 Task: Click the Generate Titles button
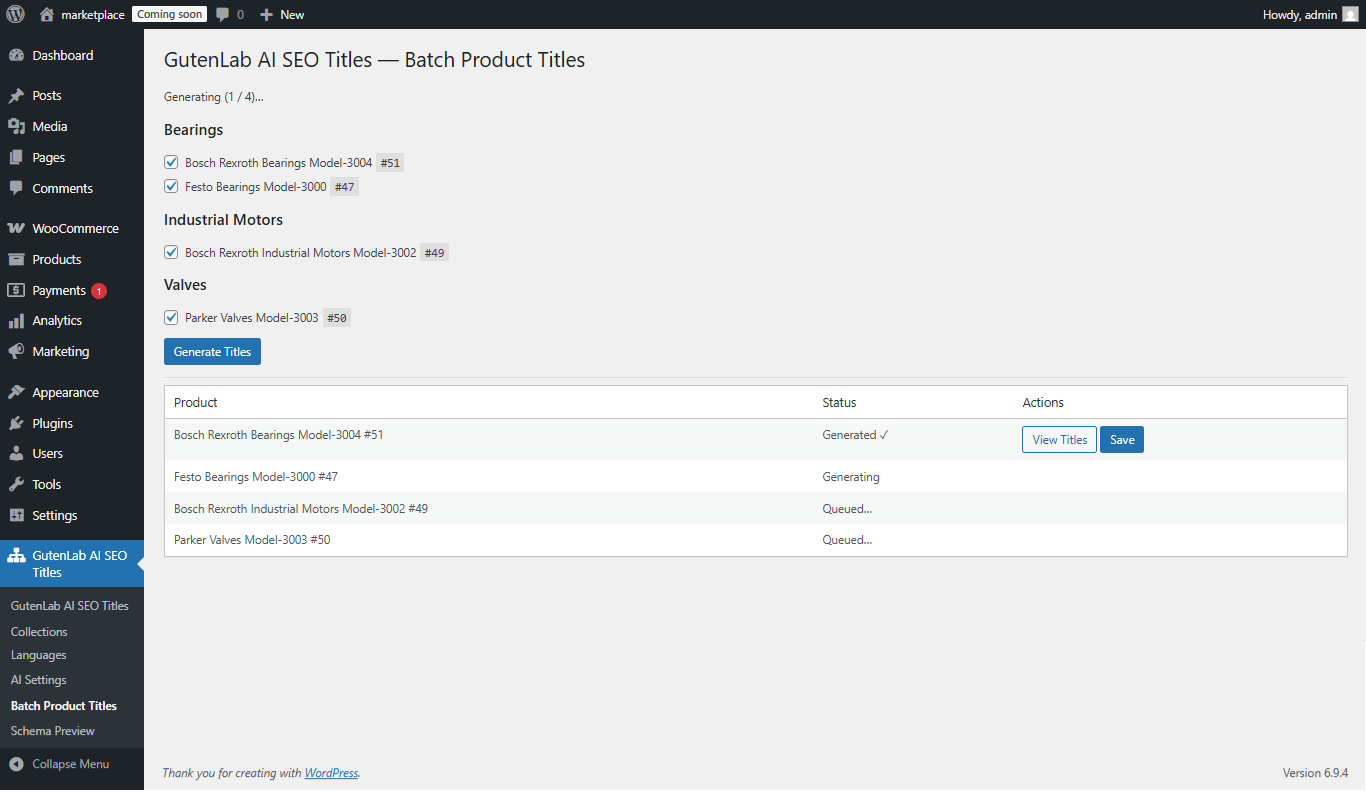[x=212, y=352]
